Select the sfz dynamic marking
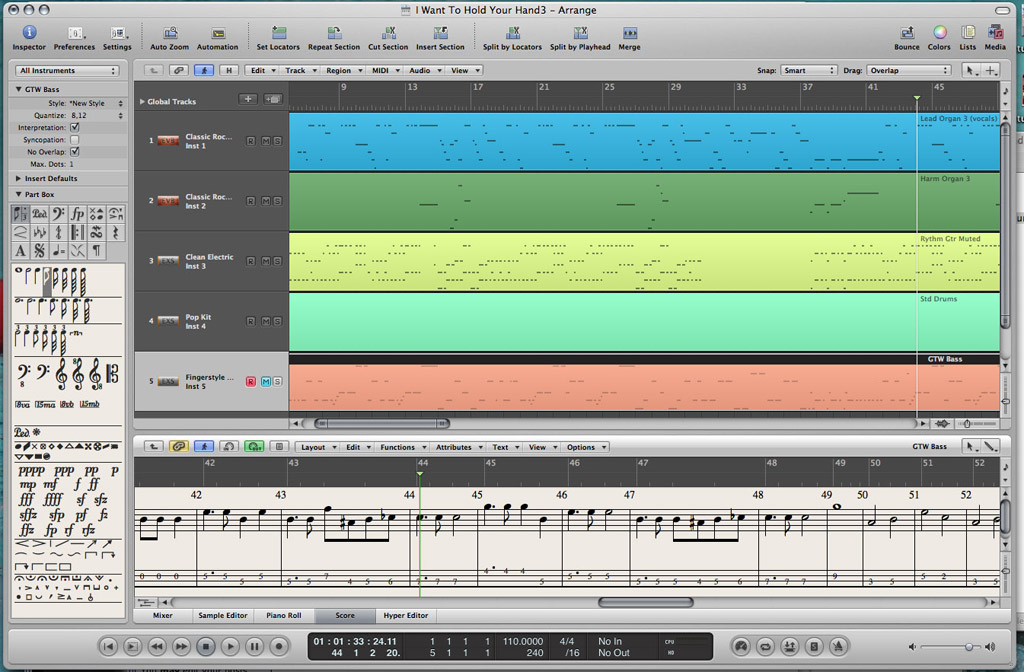The width and height of the screenshot is (1024, 672). click(101, 500)
